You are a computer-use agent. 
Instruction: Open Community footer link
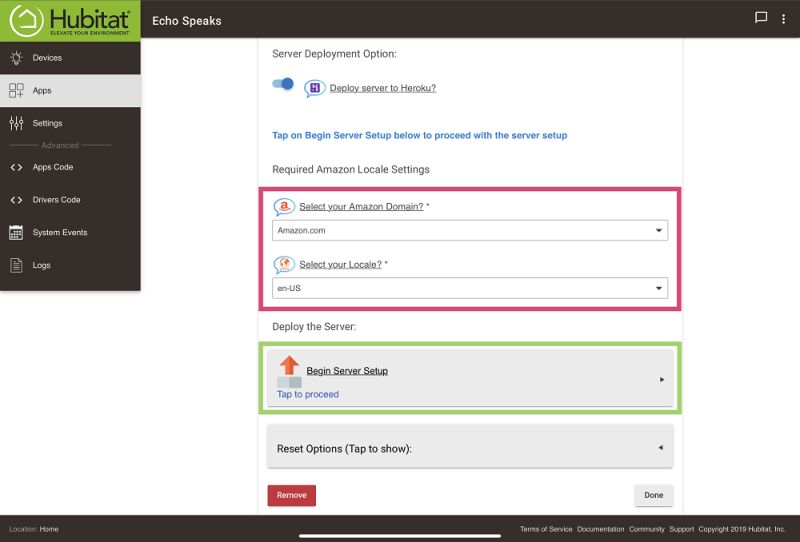[x=646, y=529]
